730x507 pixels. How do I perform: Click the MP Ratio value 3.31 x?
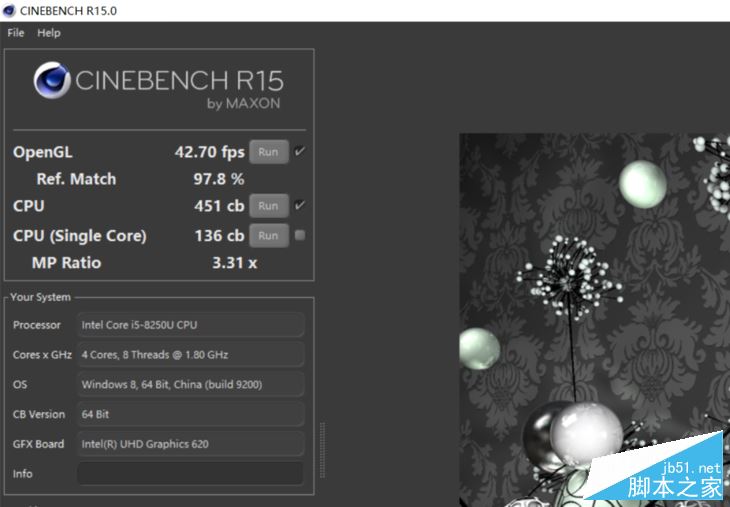pyautogui.click(x=235, y=263)
